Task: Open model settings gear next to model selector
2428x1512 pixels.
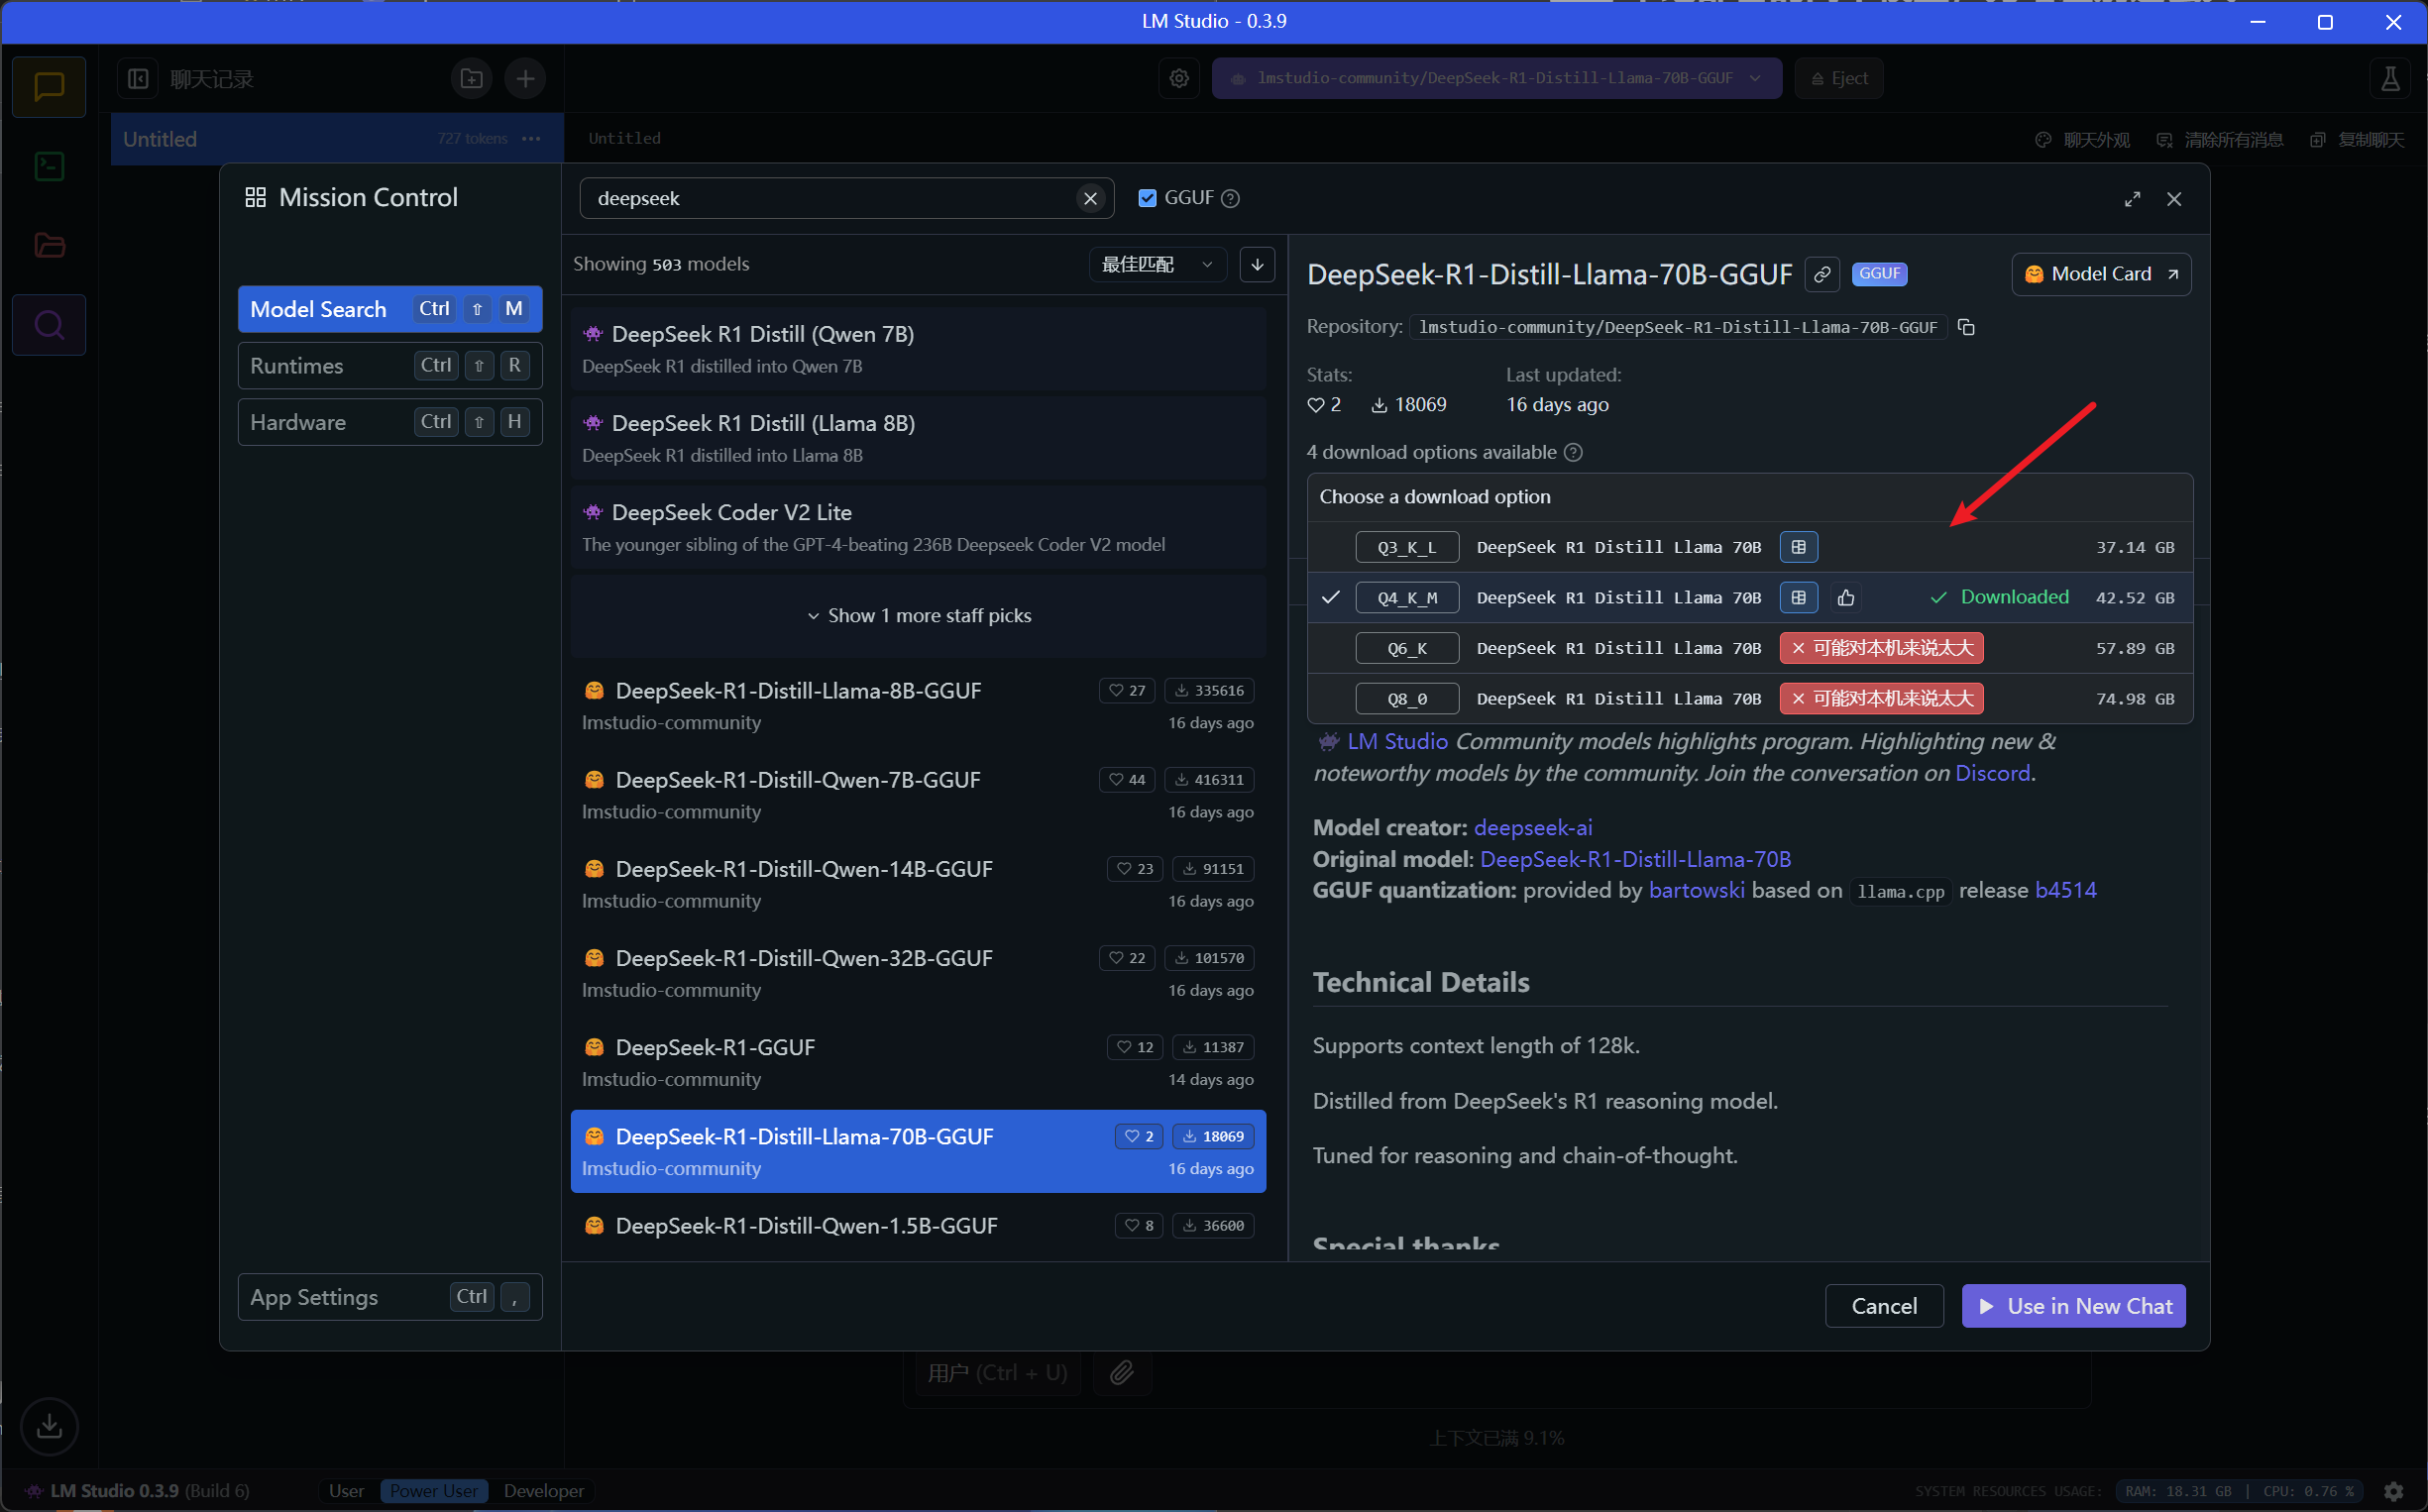Action: pyautogui.click(x=1179, y=78)
